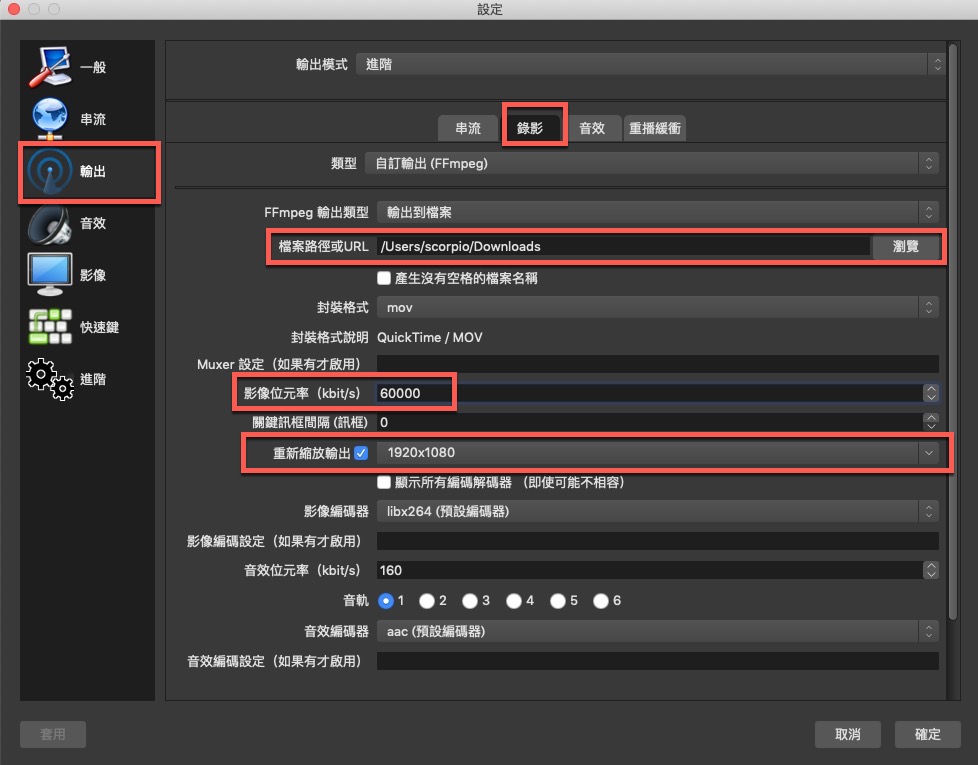Viewport: 978px width, 765px height.
Task: Click the 音效編碼設定 input field
Action: pos(657,661)
